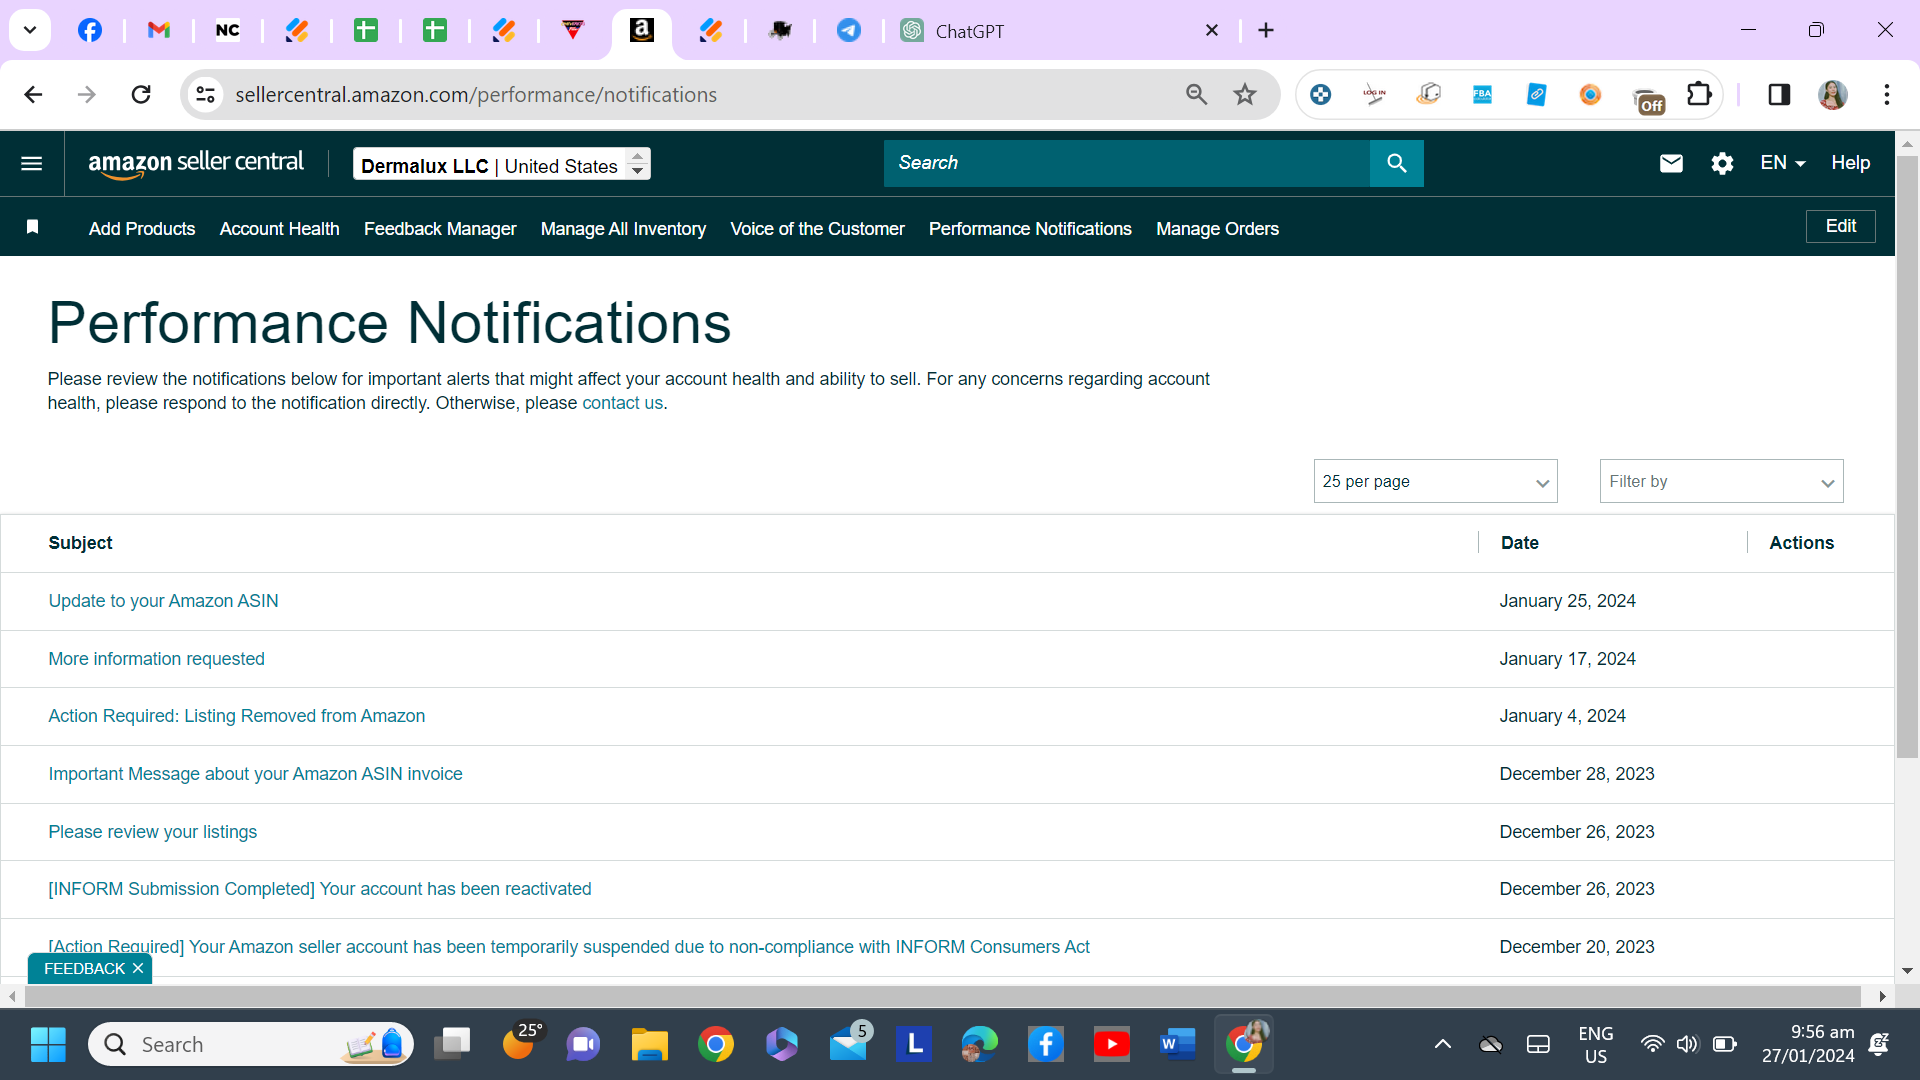Click the Edit button in navigation bar
Image resolution: width=1920 pixels, height=1080 pixels.
[1841, 226]
